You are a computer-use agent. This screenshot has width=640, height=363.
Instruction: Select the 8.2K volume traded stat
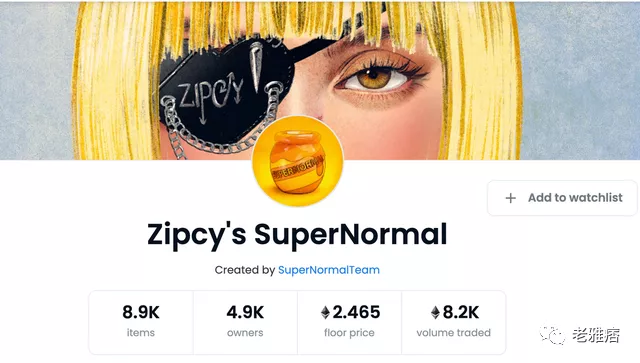[x=454, y=322]
